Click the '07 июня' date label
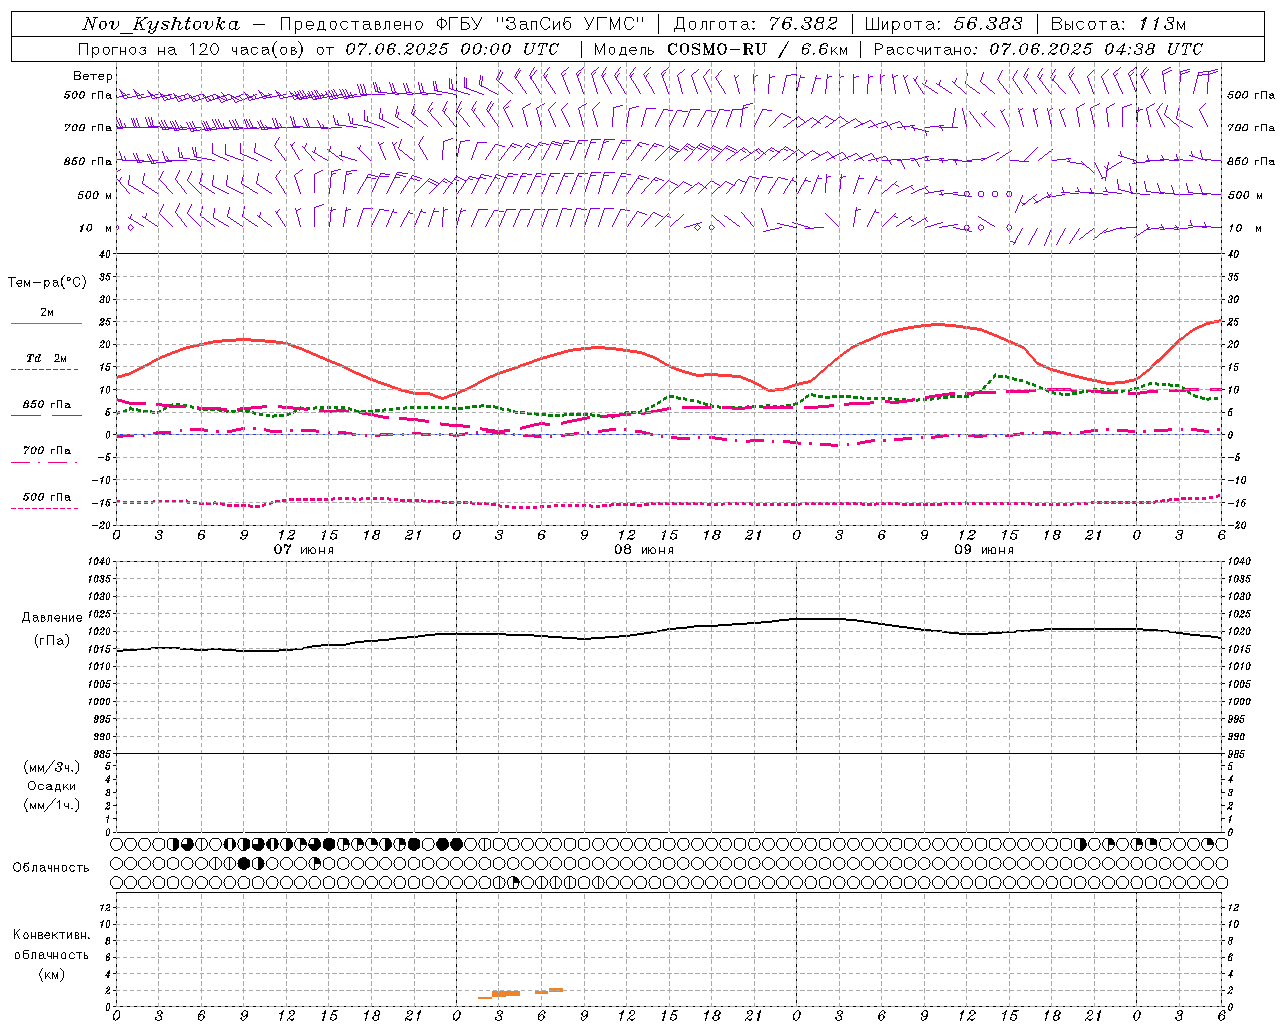This screenshot has width=1280, height=1024. [304, 550]
